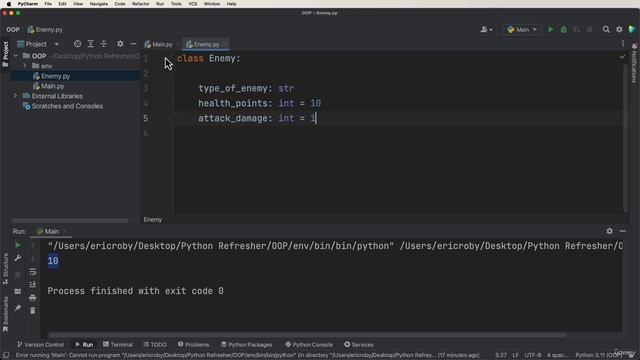
Task: Click LF line separator in status bar
Action: click(x=516, y=355)
